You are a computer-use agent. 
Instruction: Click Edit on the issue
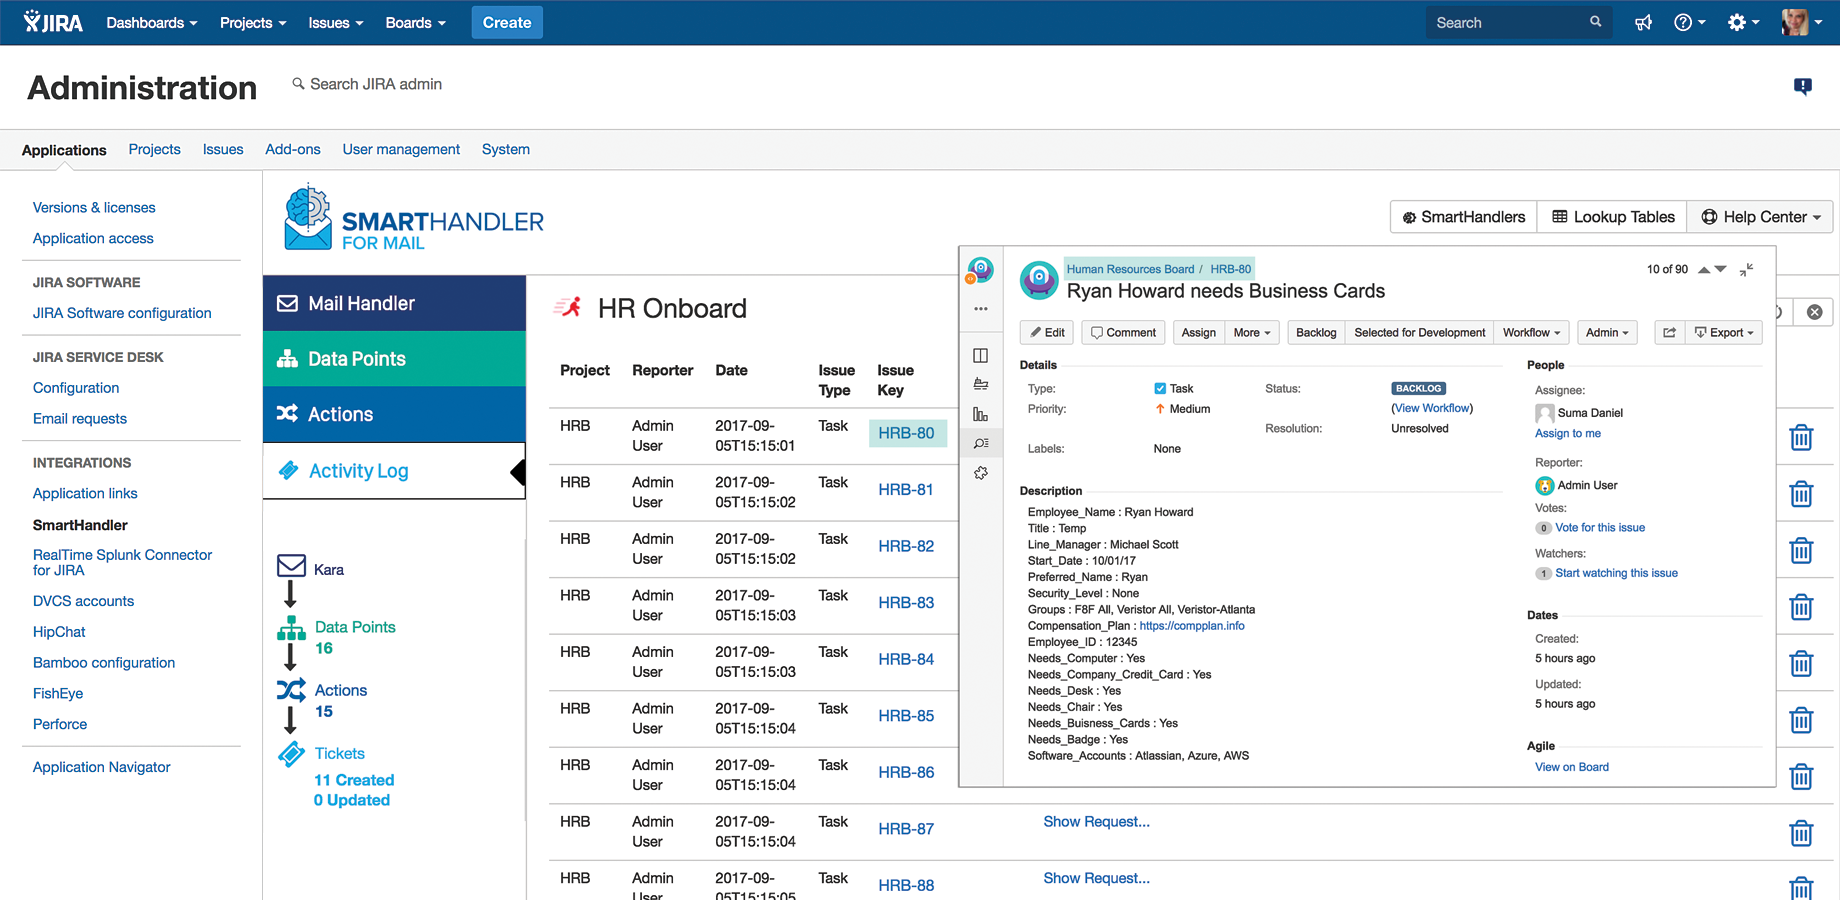[x=1047, y=332]
